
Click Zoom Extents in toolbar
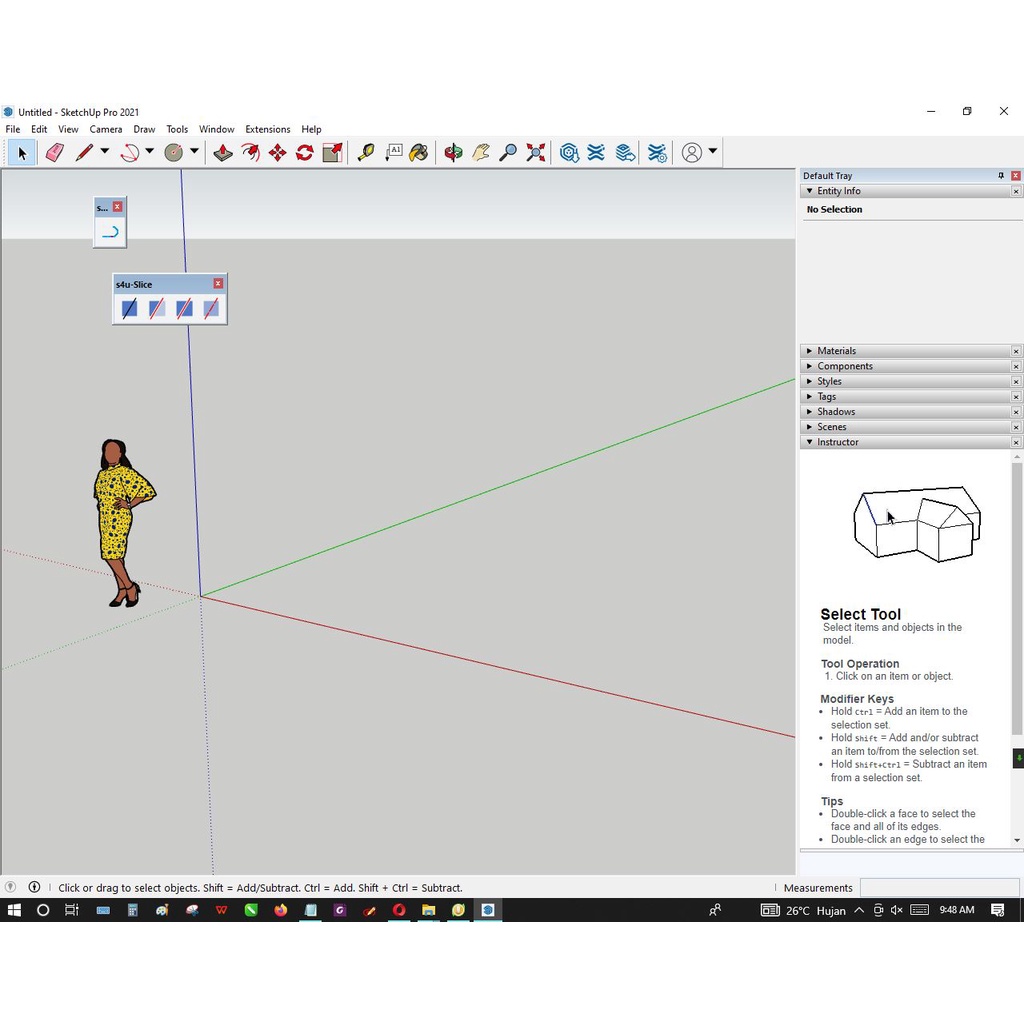(536, 153)
